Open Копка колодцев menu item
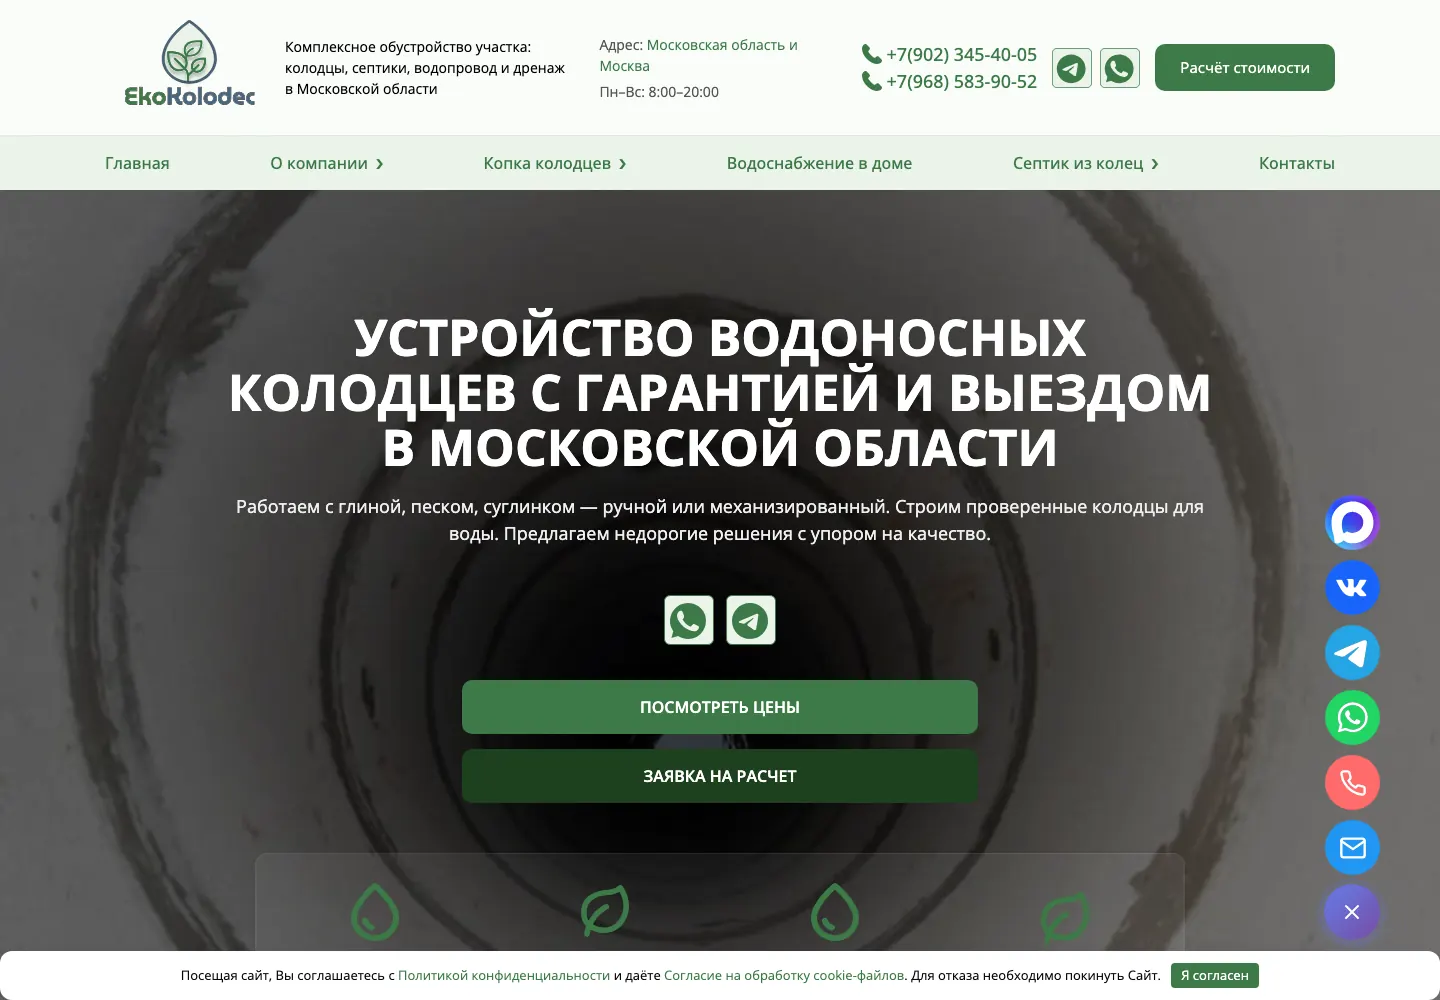Screen dimensions: 1440x1000 tap(547, 163)
